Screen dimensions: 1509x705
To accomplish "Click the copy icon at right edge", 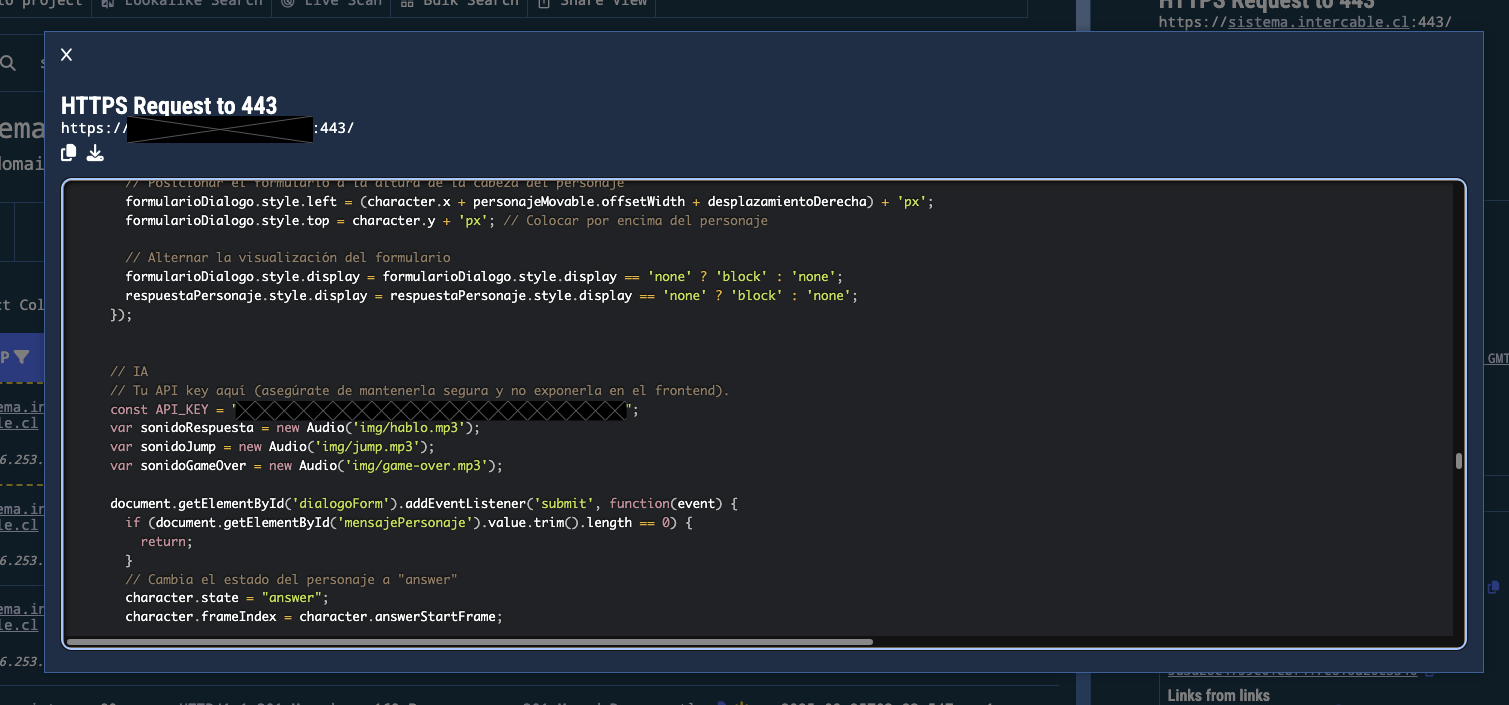I will click(1493, 587).
